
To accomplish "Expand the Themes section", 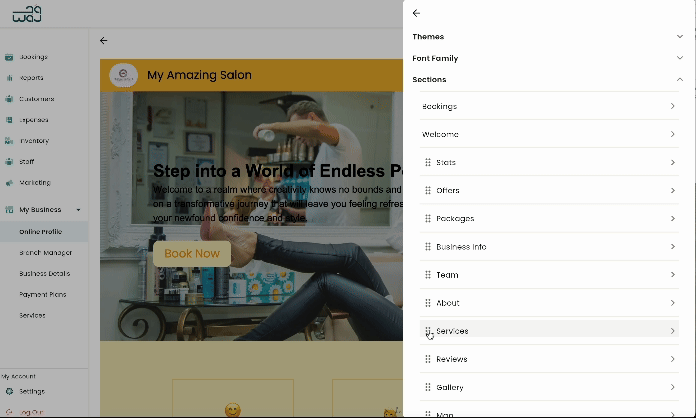I will [x=680, y=36].
